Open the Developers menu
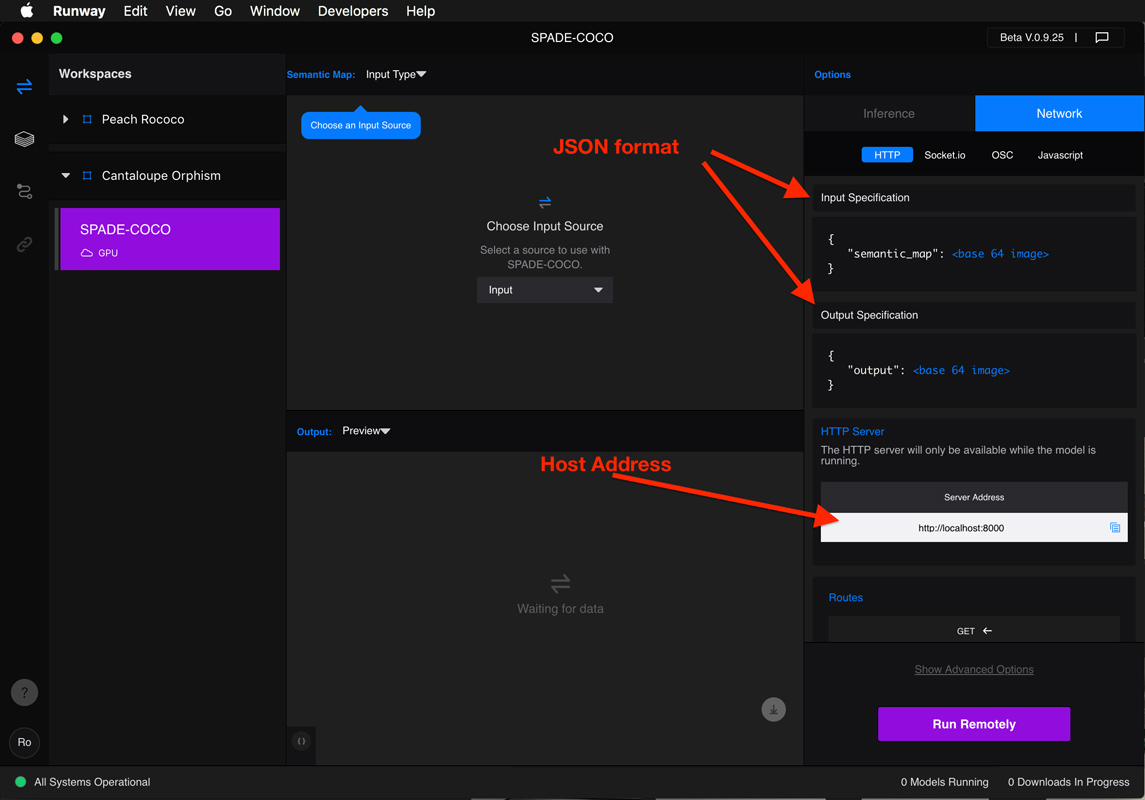The width and height of the screenshot is (1145, 800). click(353, 11)
